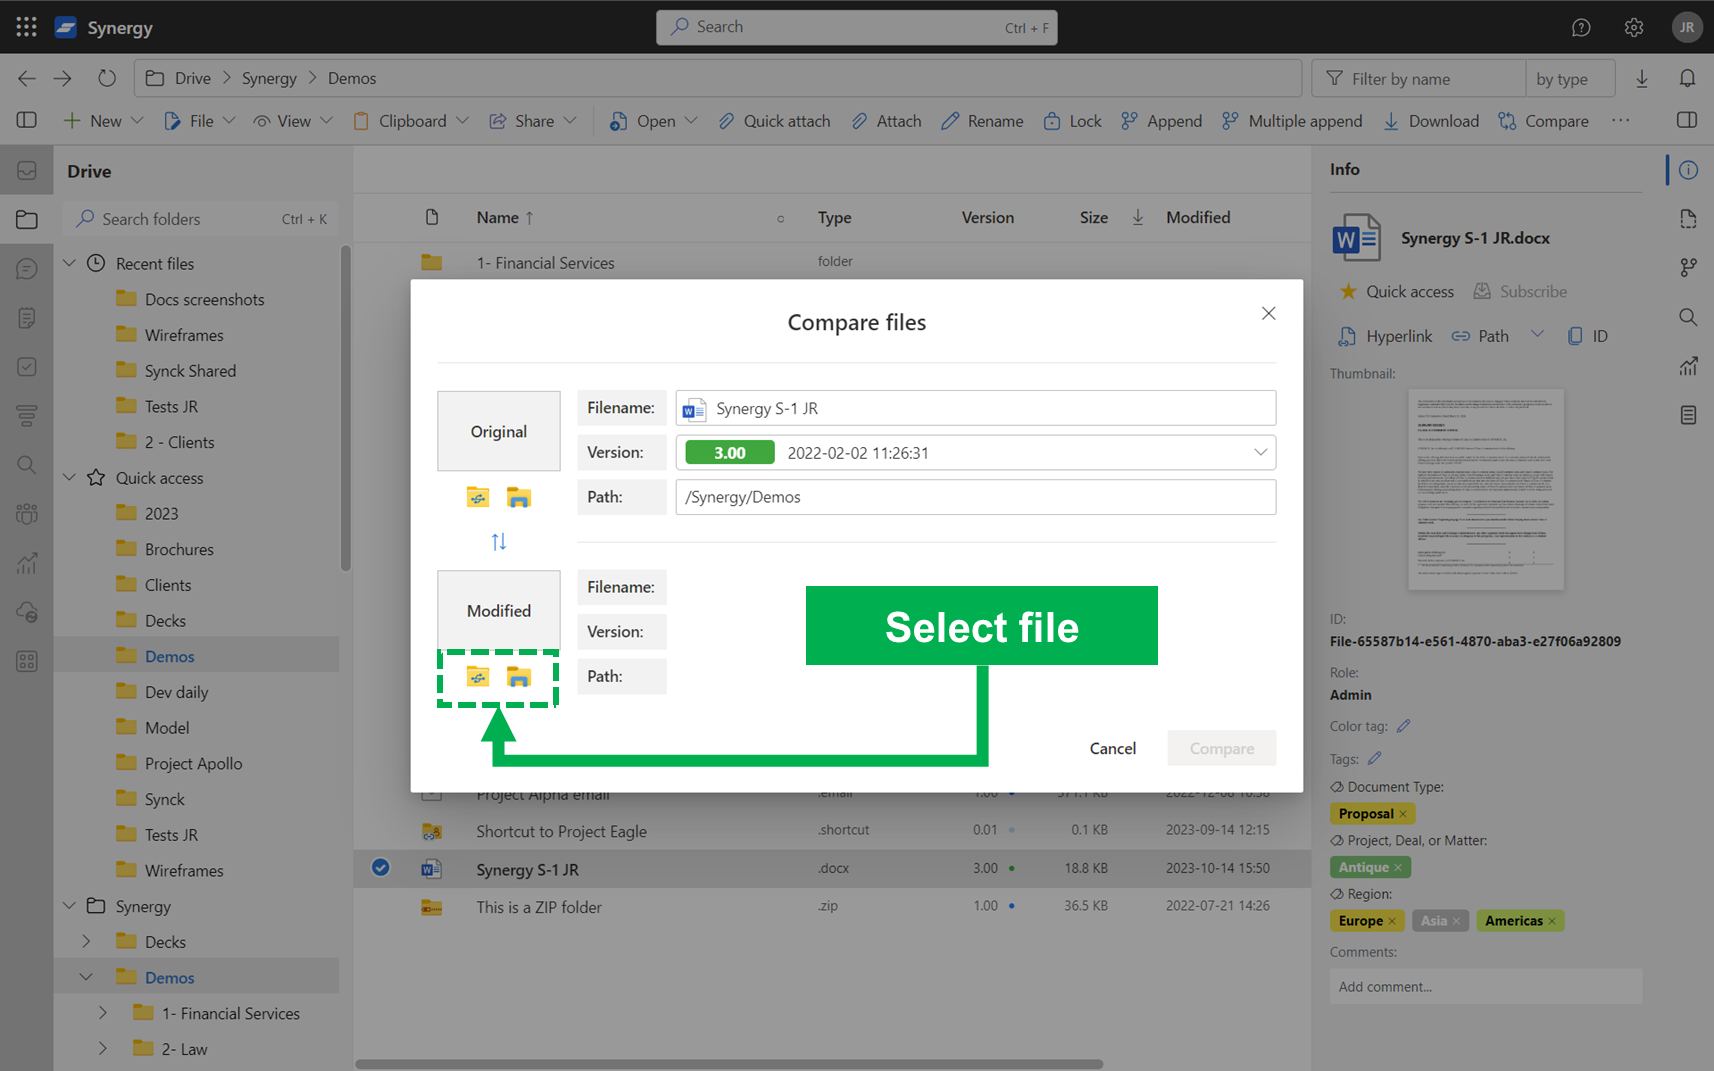Remove the Europe region tag
The image size is (1714, 1071).
[1392, 921]
